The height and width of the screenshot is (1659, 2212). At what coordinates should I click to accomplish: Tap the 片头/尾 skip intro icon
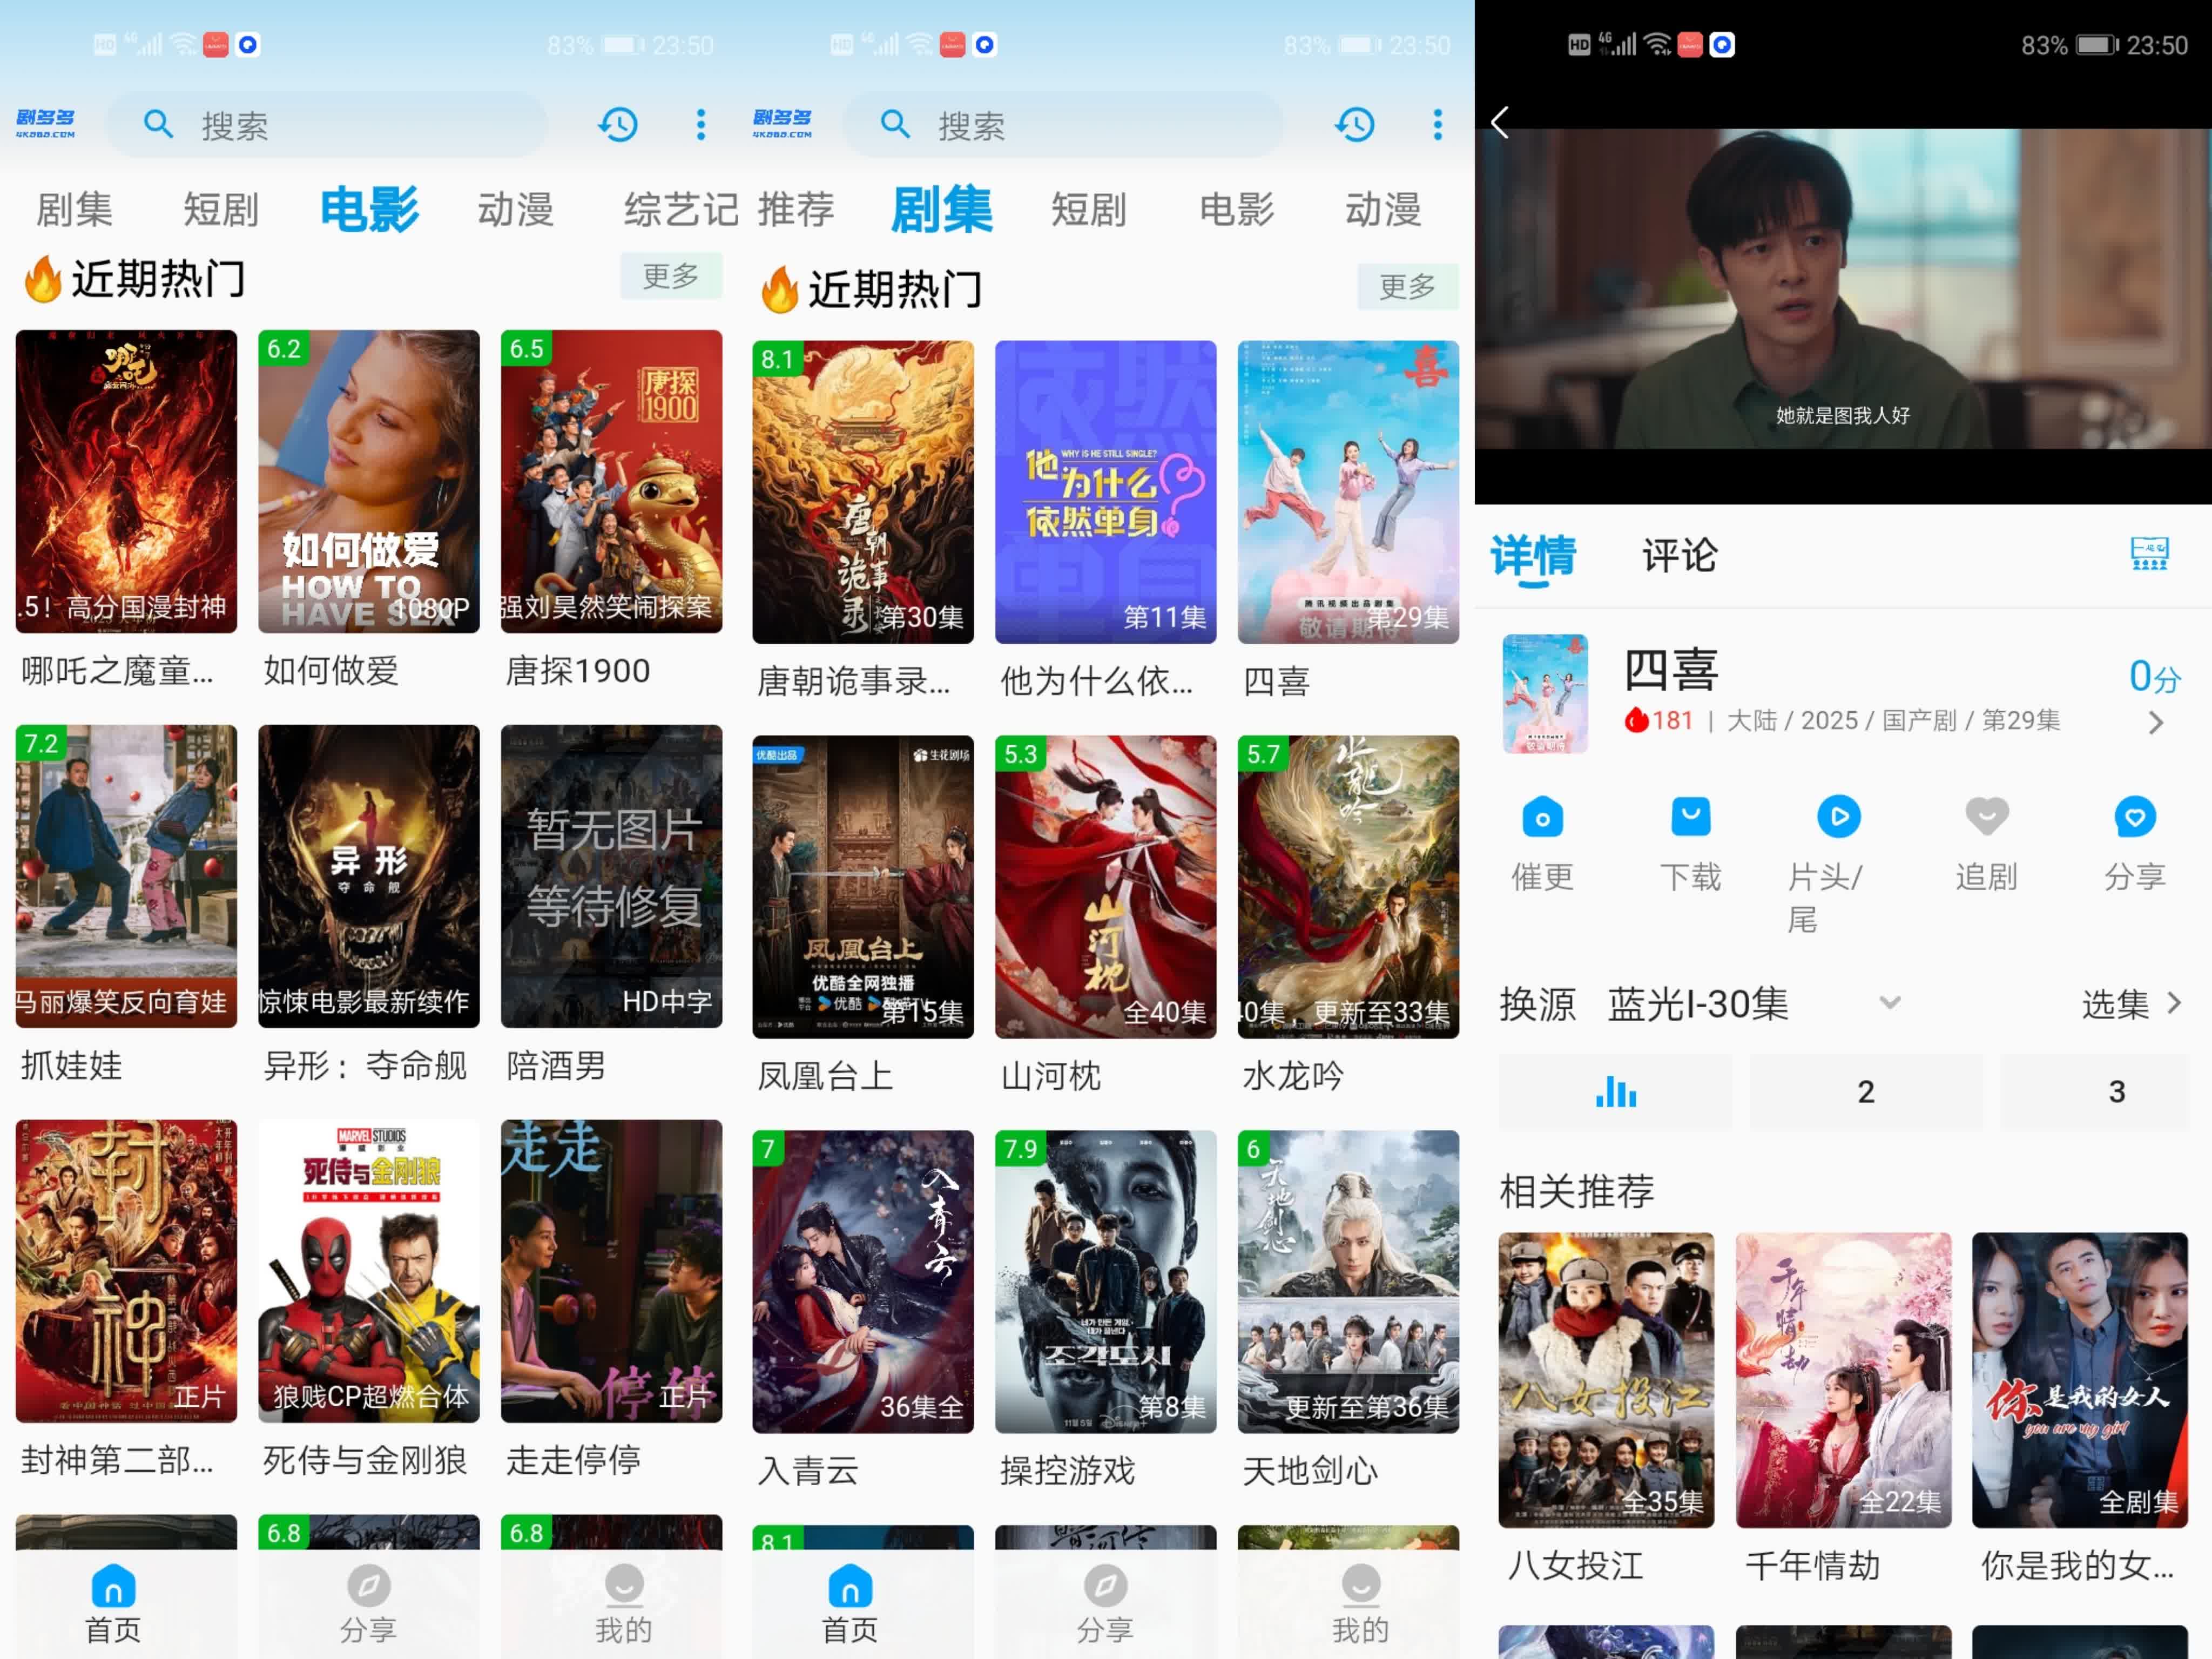pos(1838,817)
